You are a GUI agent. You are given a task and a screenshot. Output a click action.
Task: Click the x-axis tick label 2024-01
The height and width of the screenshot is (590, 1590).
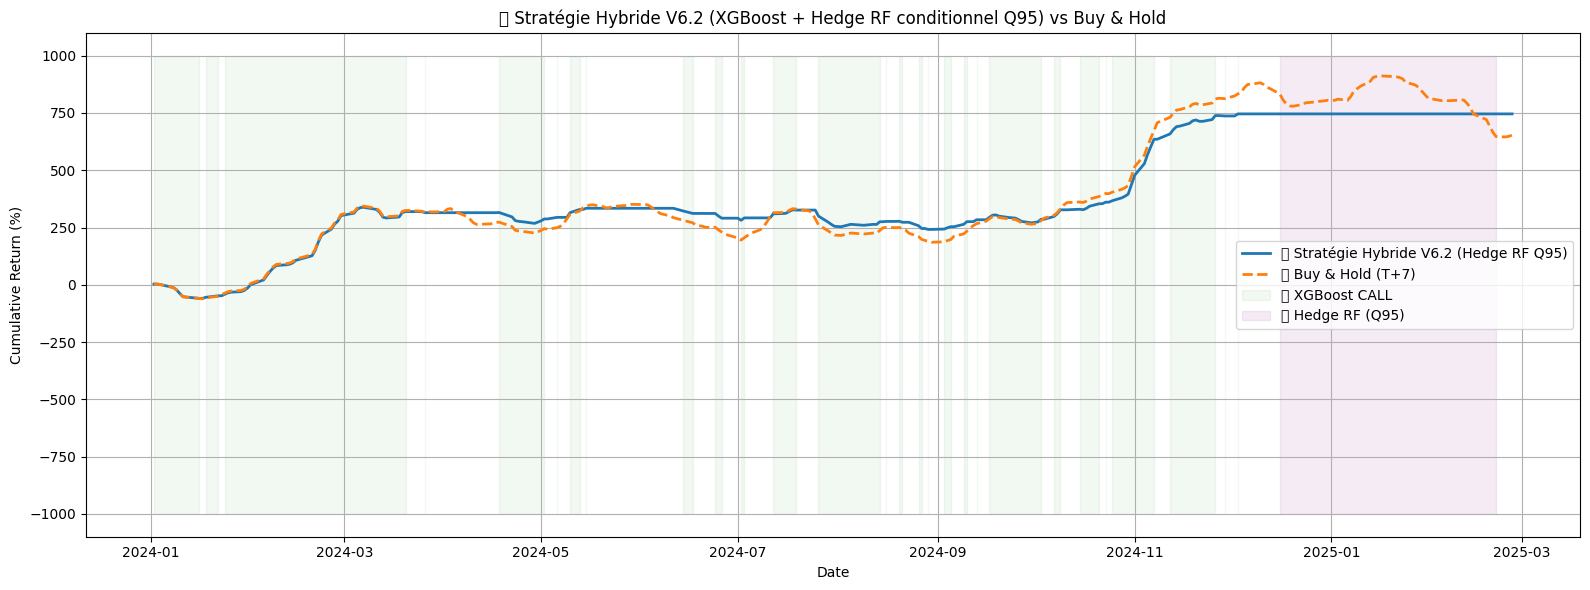[x=151, y=553]
